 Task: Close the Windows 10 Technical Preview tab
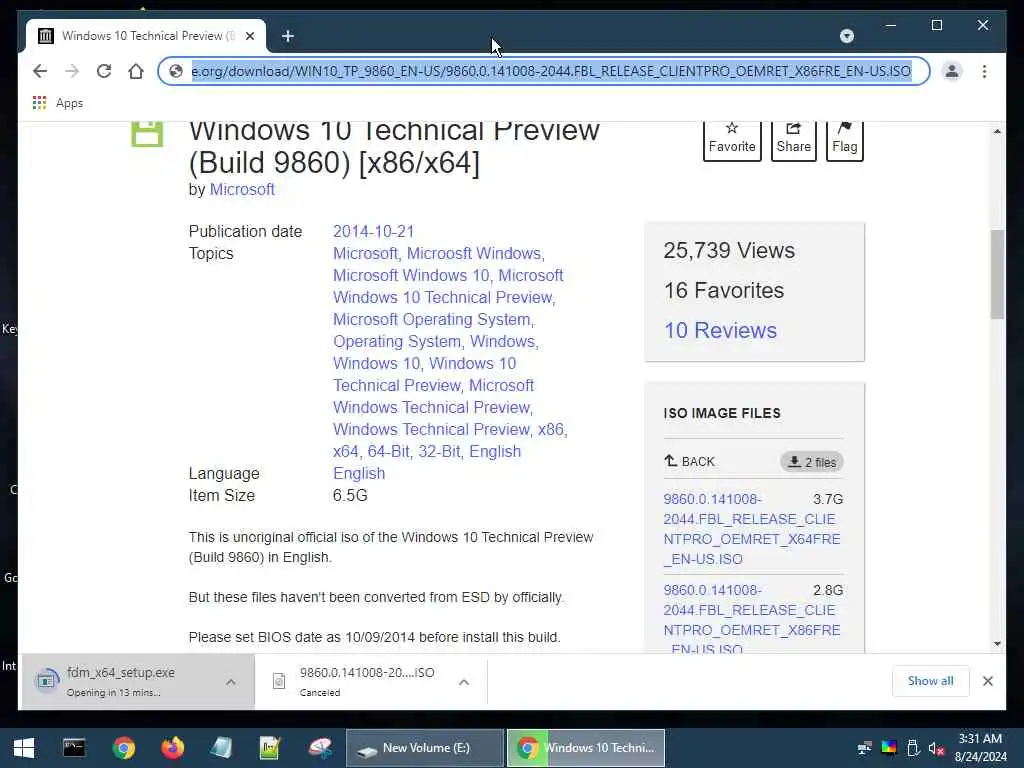coord(250,36)
